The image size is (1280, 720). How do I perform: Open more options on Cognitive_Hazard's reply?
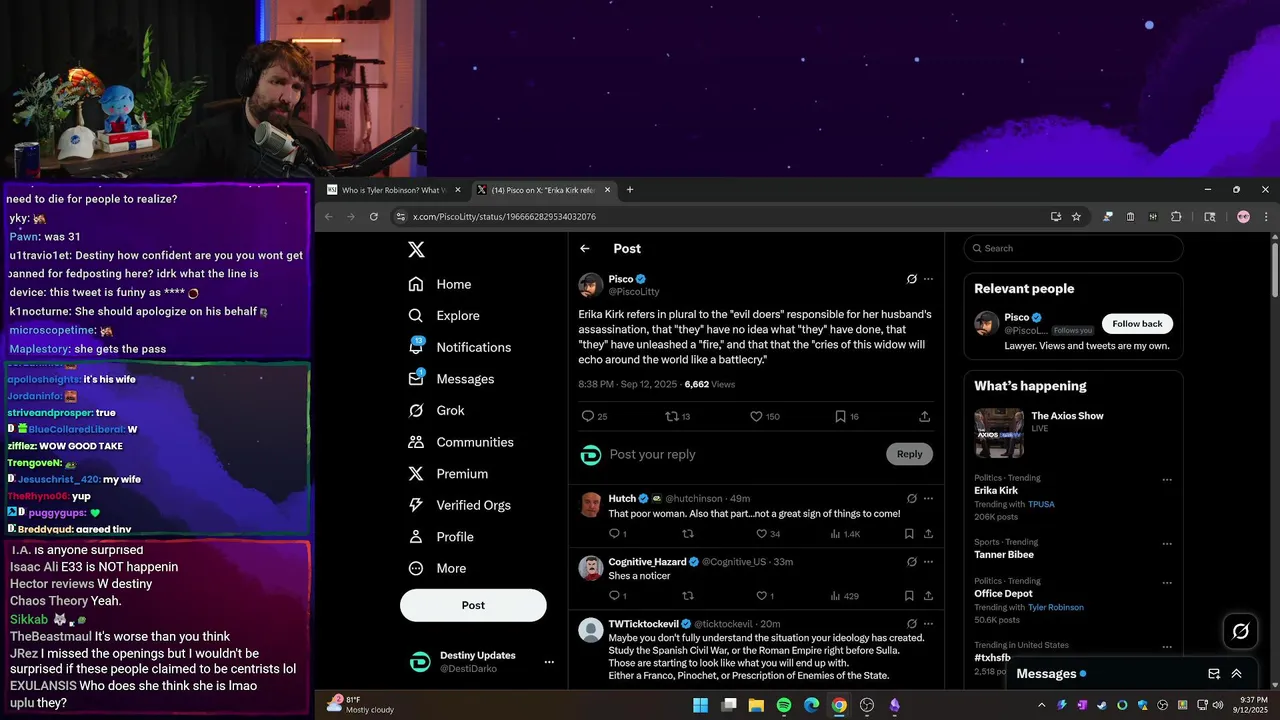[x=929, y=562]
